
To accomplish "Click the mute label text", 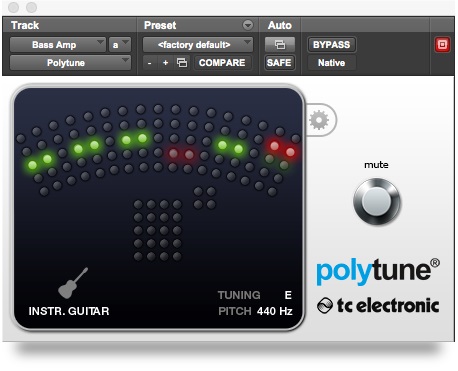I will point(376,165).
